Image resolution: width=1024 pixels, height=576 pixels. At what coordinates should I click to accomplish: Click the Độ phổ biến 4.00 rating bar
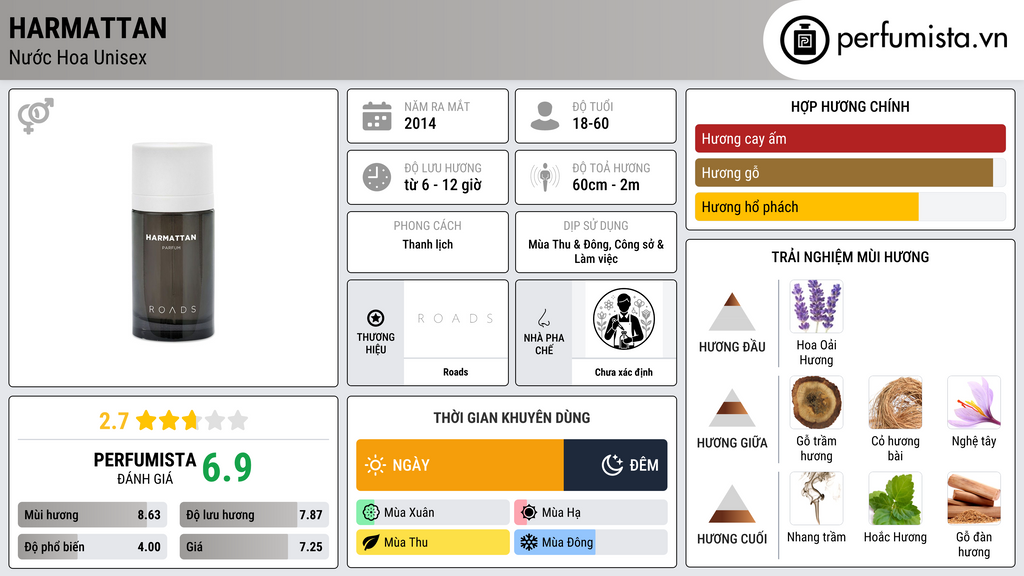click(92, 547)
